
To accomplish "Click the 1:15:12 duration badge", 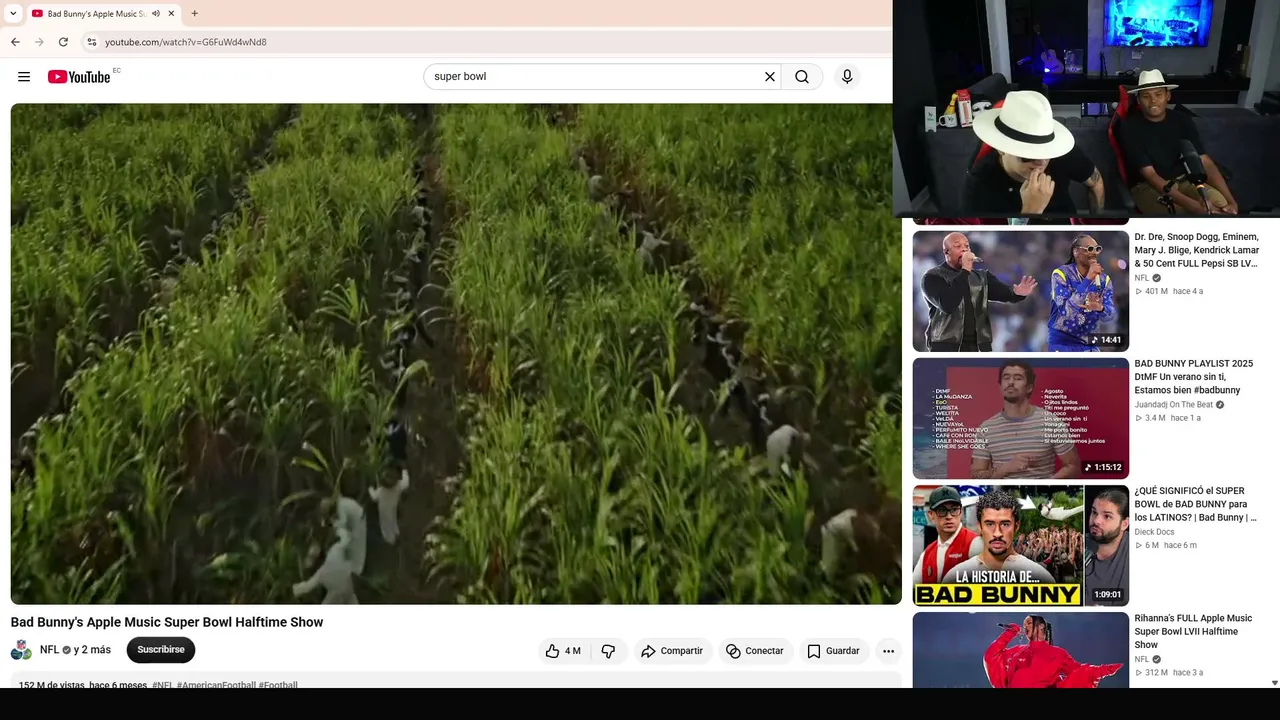I will pos(1103,467).
